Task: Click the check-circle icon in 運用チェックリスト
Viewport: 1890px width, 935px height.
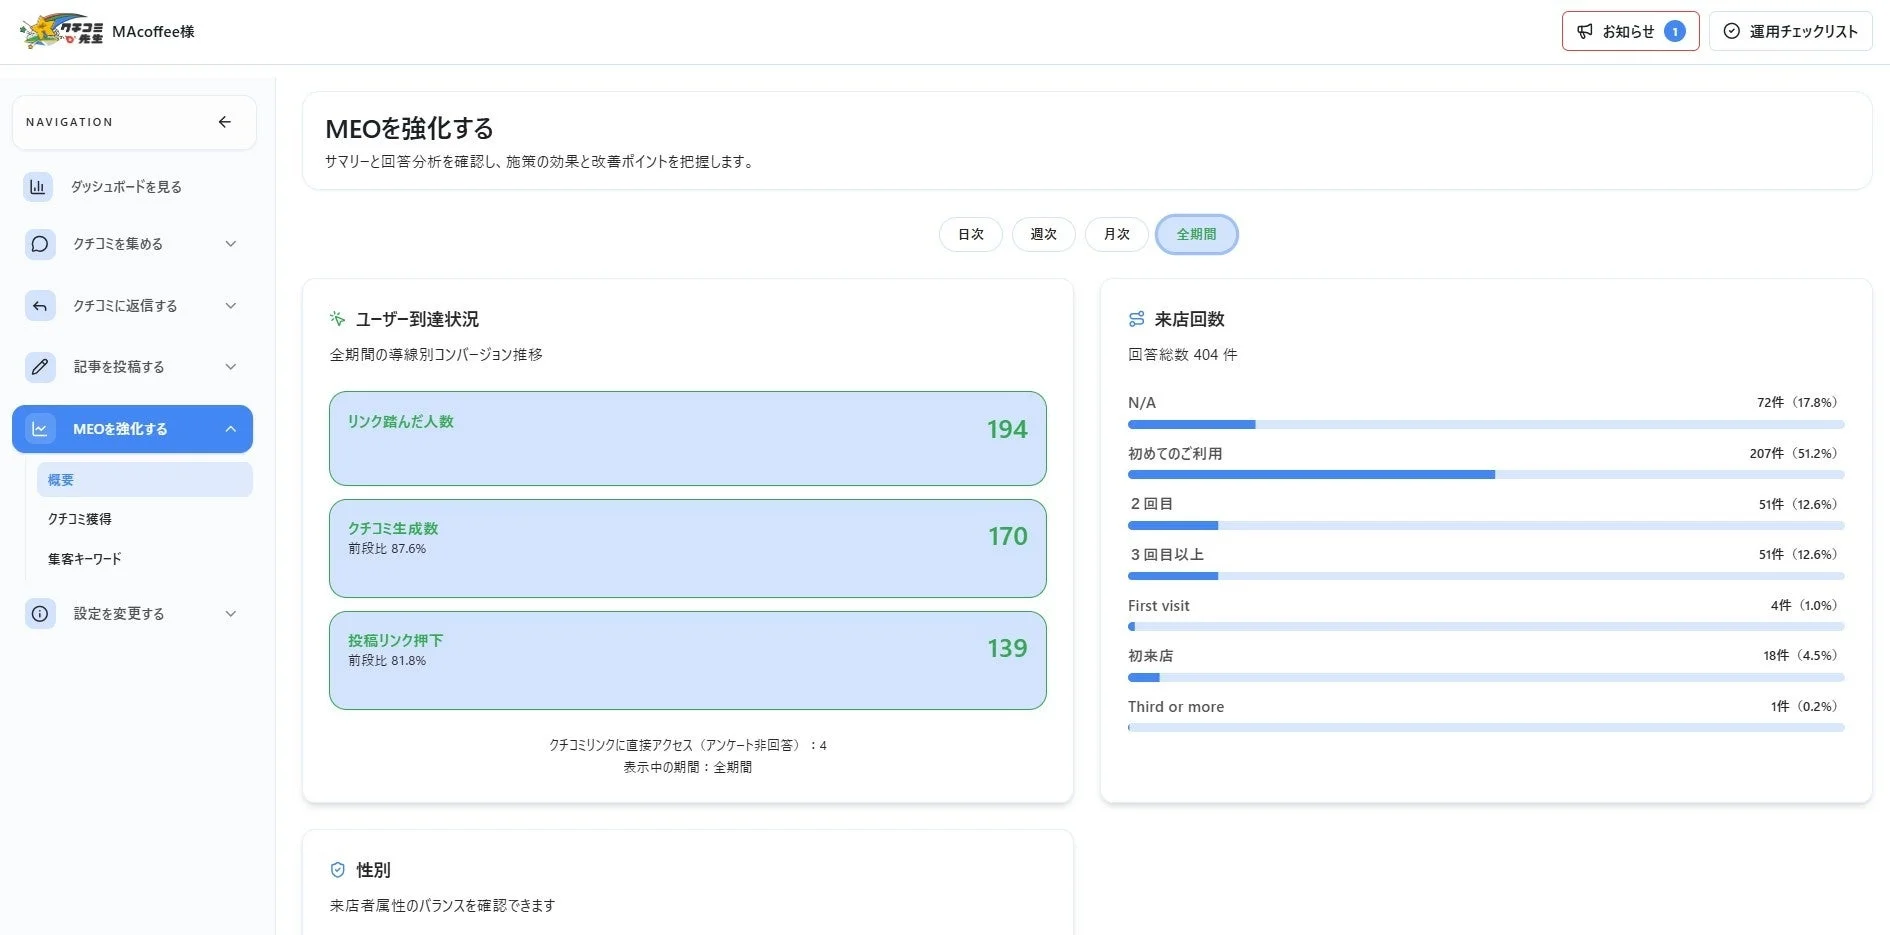Action: [1732, 32]
